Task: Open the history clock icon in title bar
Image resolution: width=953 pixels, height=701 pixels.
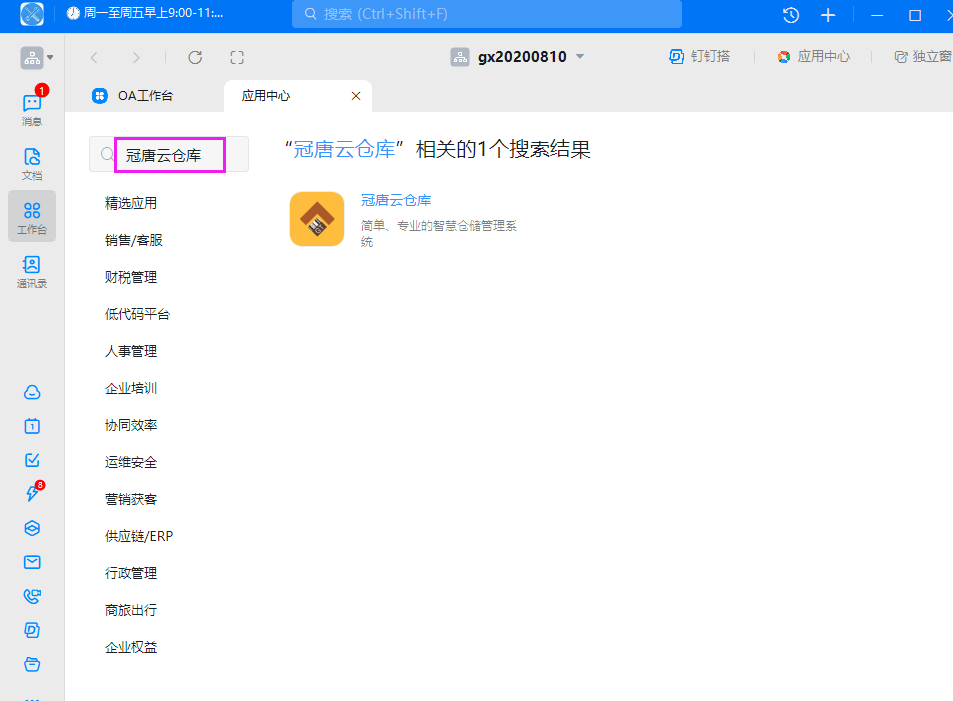Action: click(x=791, y=15)
